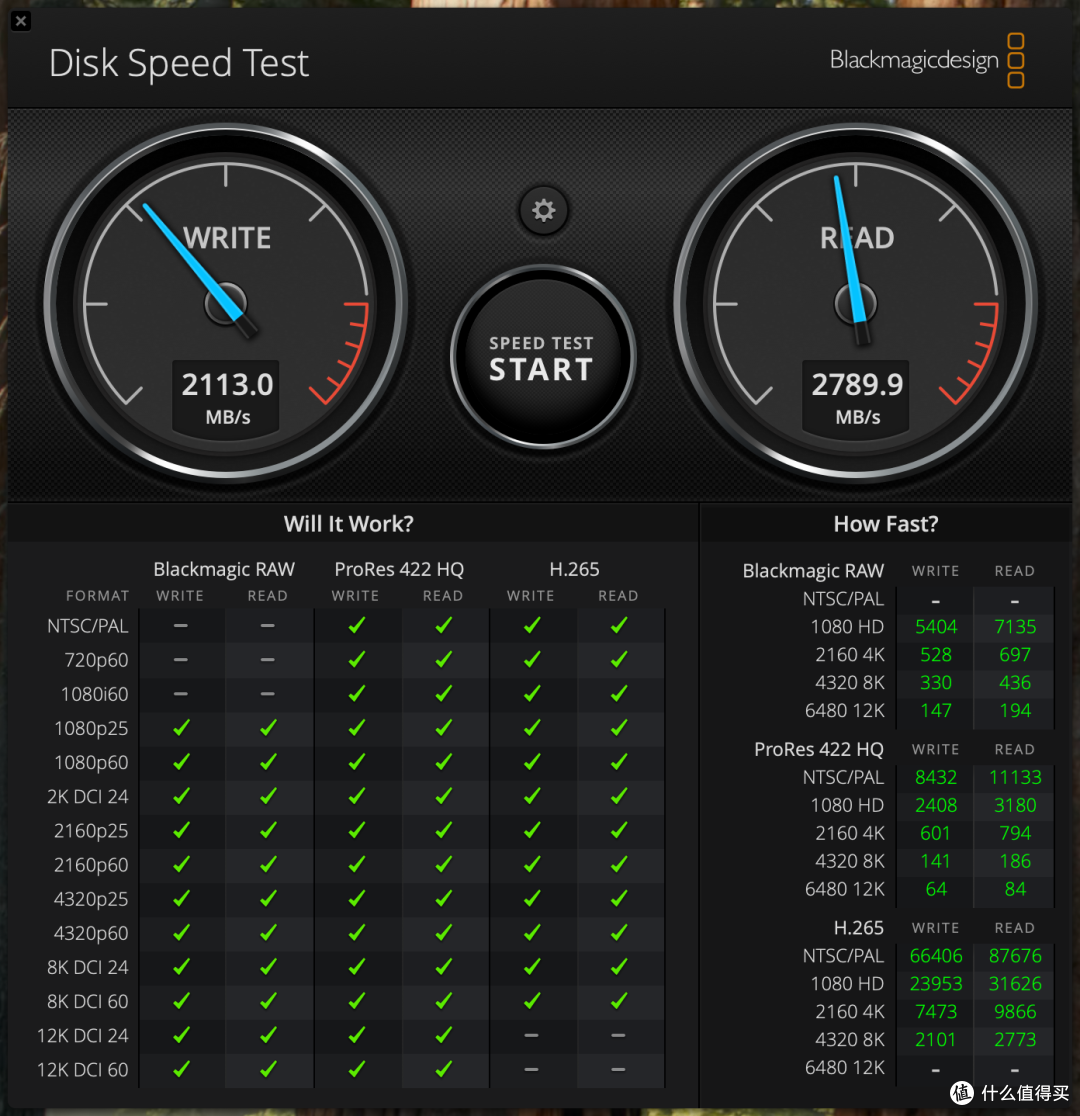Click the 2160p25 format row label
1080x1116 pixels.
click(x=91, y=831)
